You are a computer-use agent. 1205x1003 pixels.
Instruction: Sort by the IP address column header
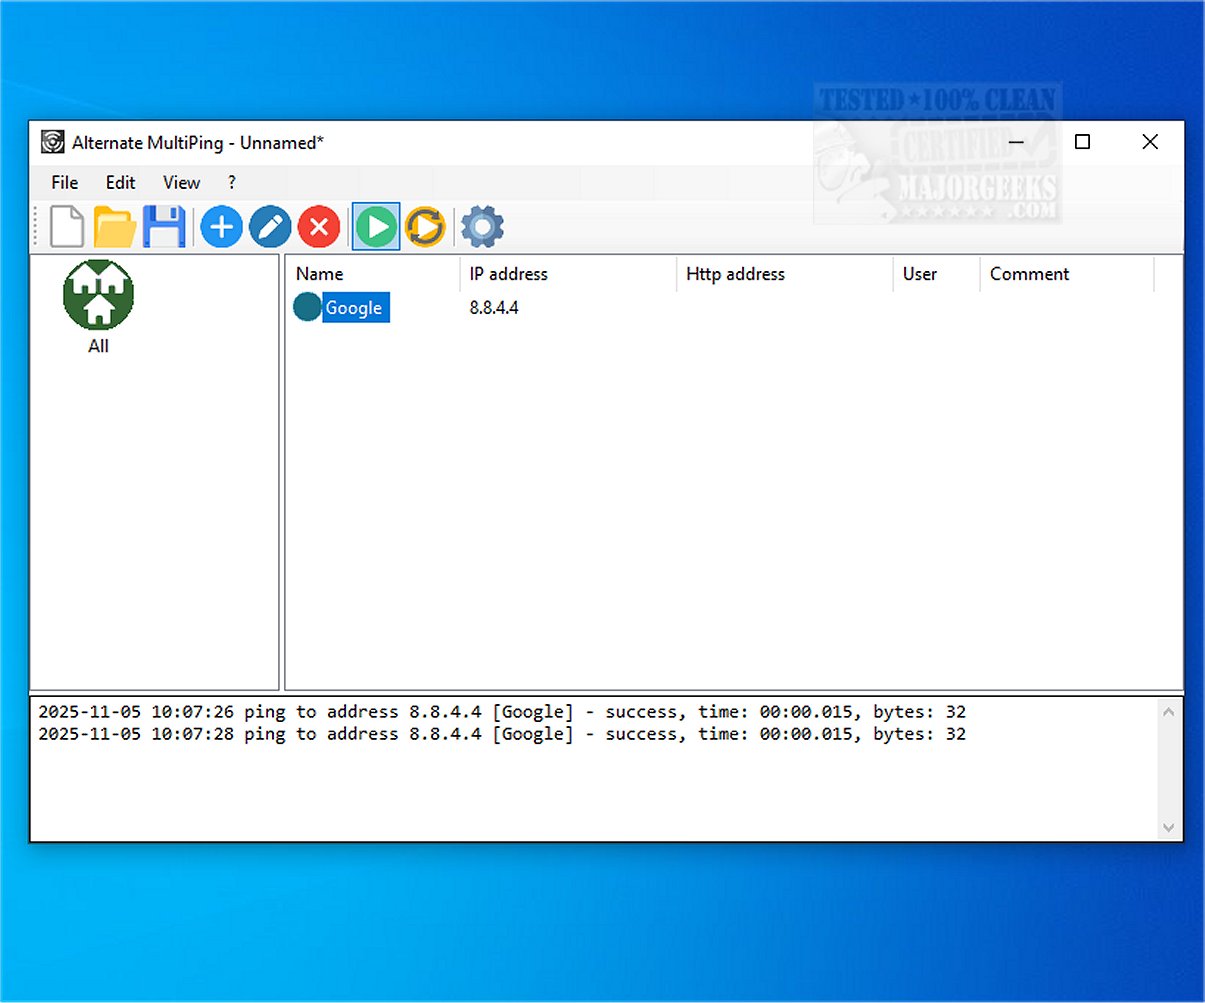(568, 274)
